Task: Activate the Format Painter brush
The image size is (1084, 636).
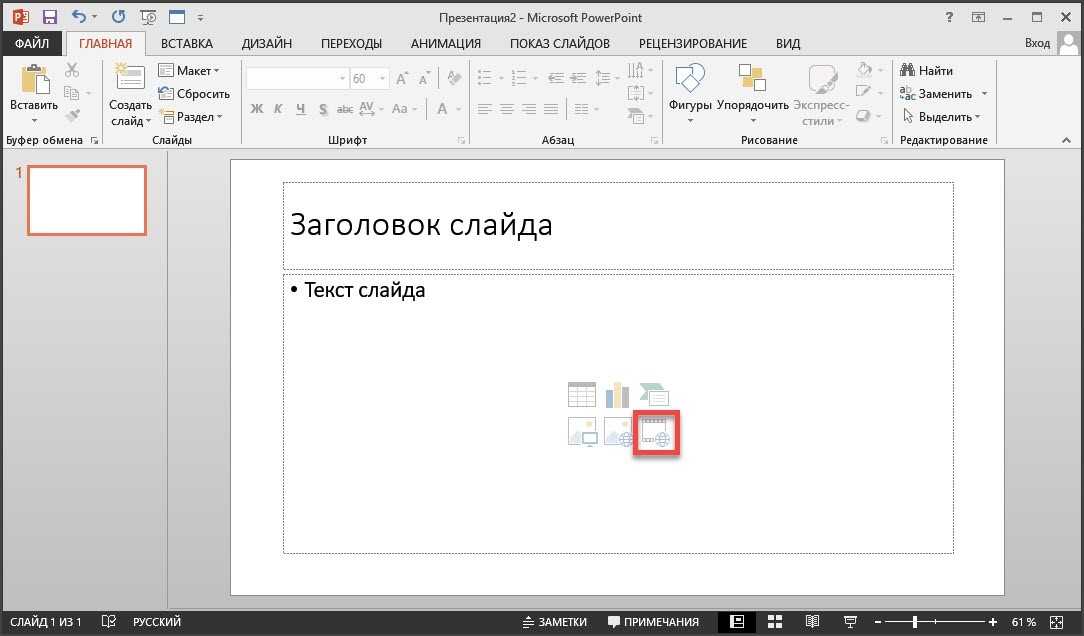Action: pos(72,115)
